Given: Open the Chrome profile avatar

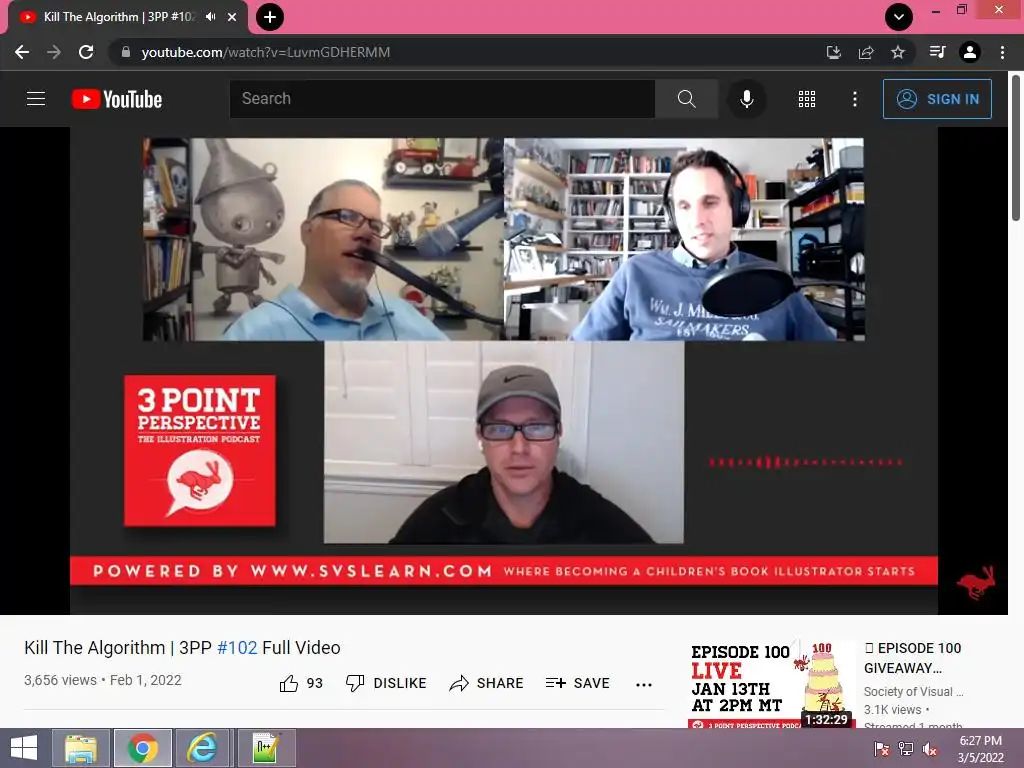Looking at the screenshot, I should [x=970, y=52].
